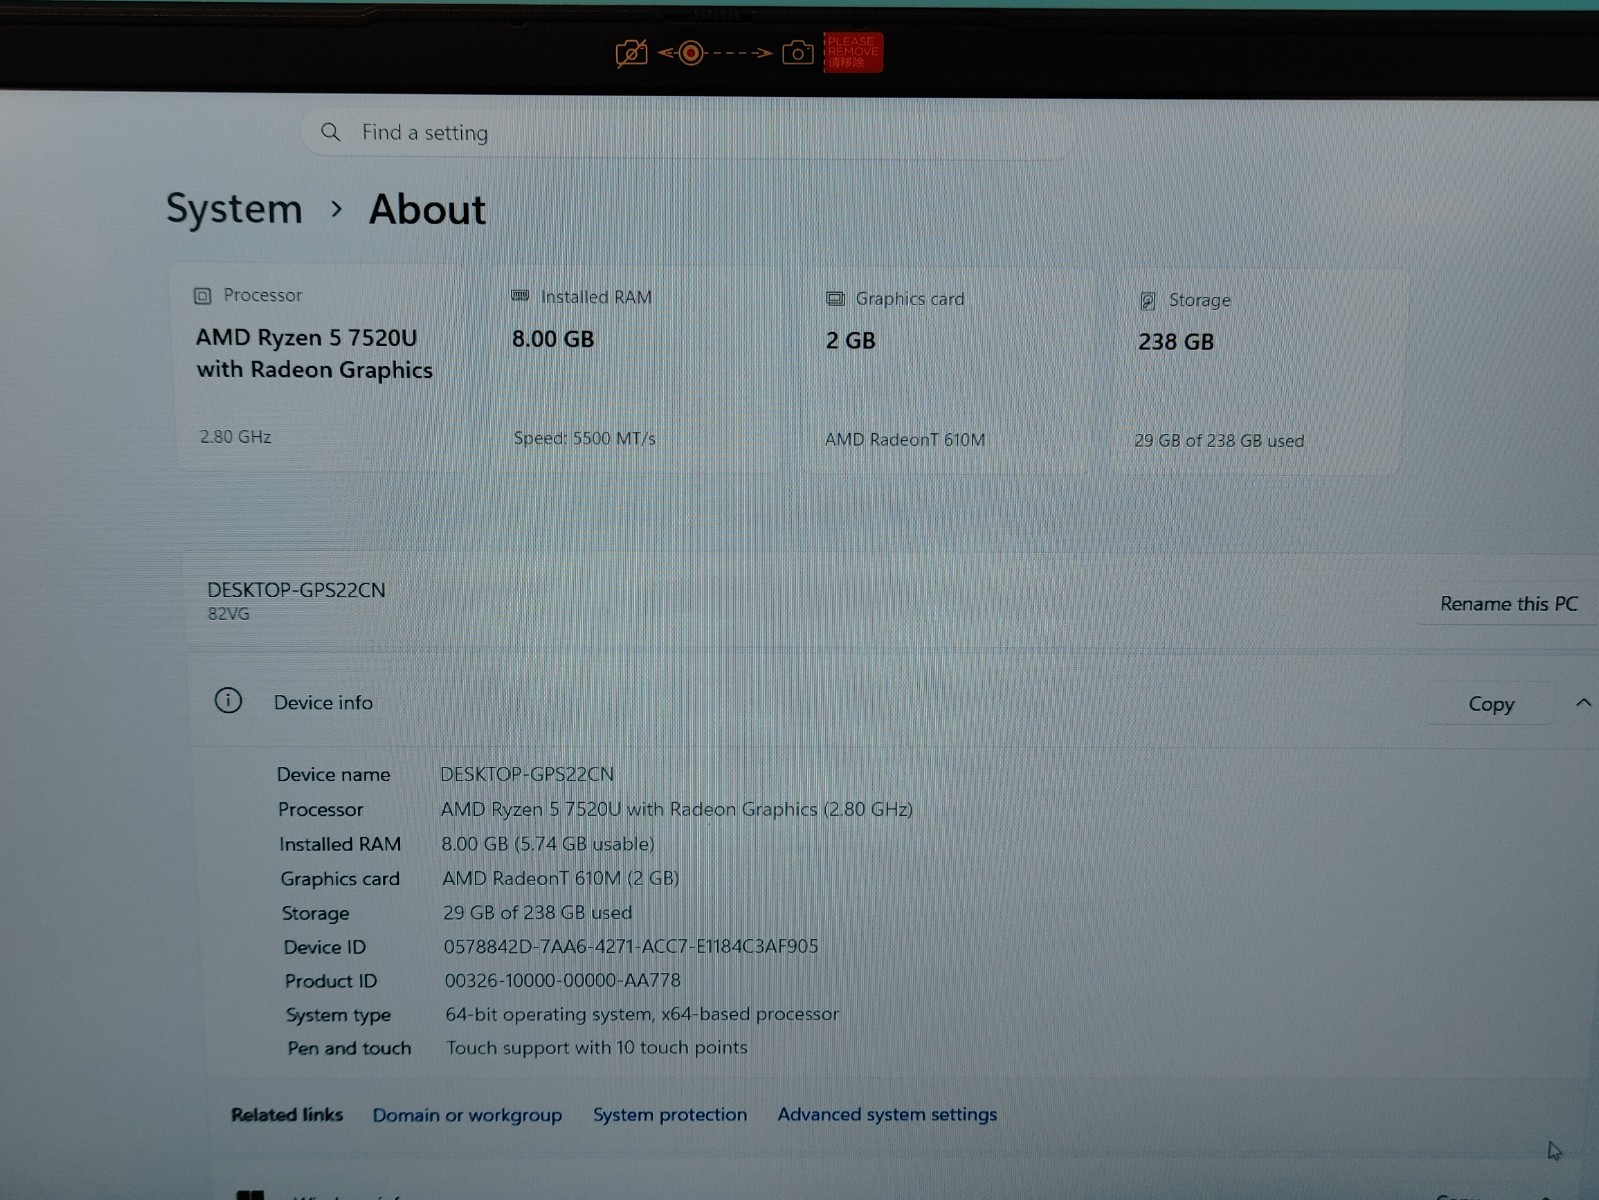Select "8.00 GB" installed RAM value
This screenshot has height=1200, width=1599.
tap(553, 339)
